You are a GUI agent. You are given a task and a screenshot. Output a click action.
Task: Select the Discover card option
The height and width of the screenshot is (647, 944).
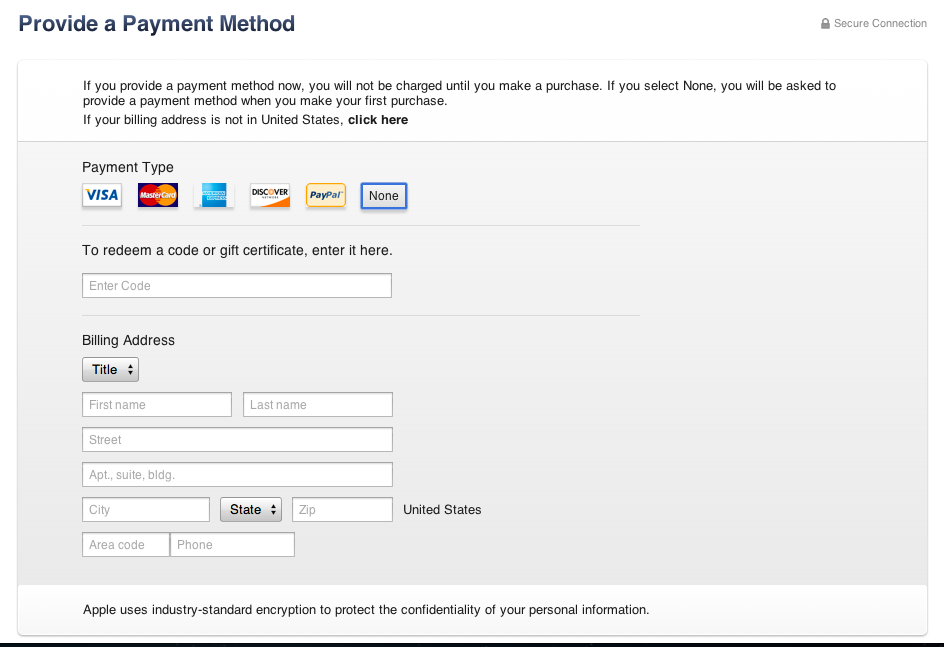coord(270,195)
